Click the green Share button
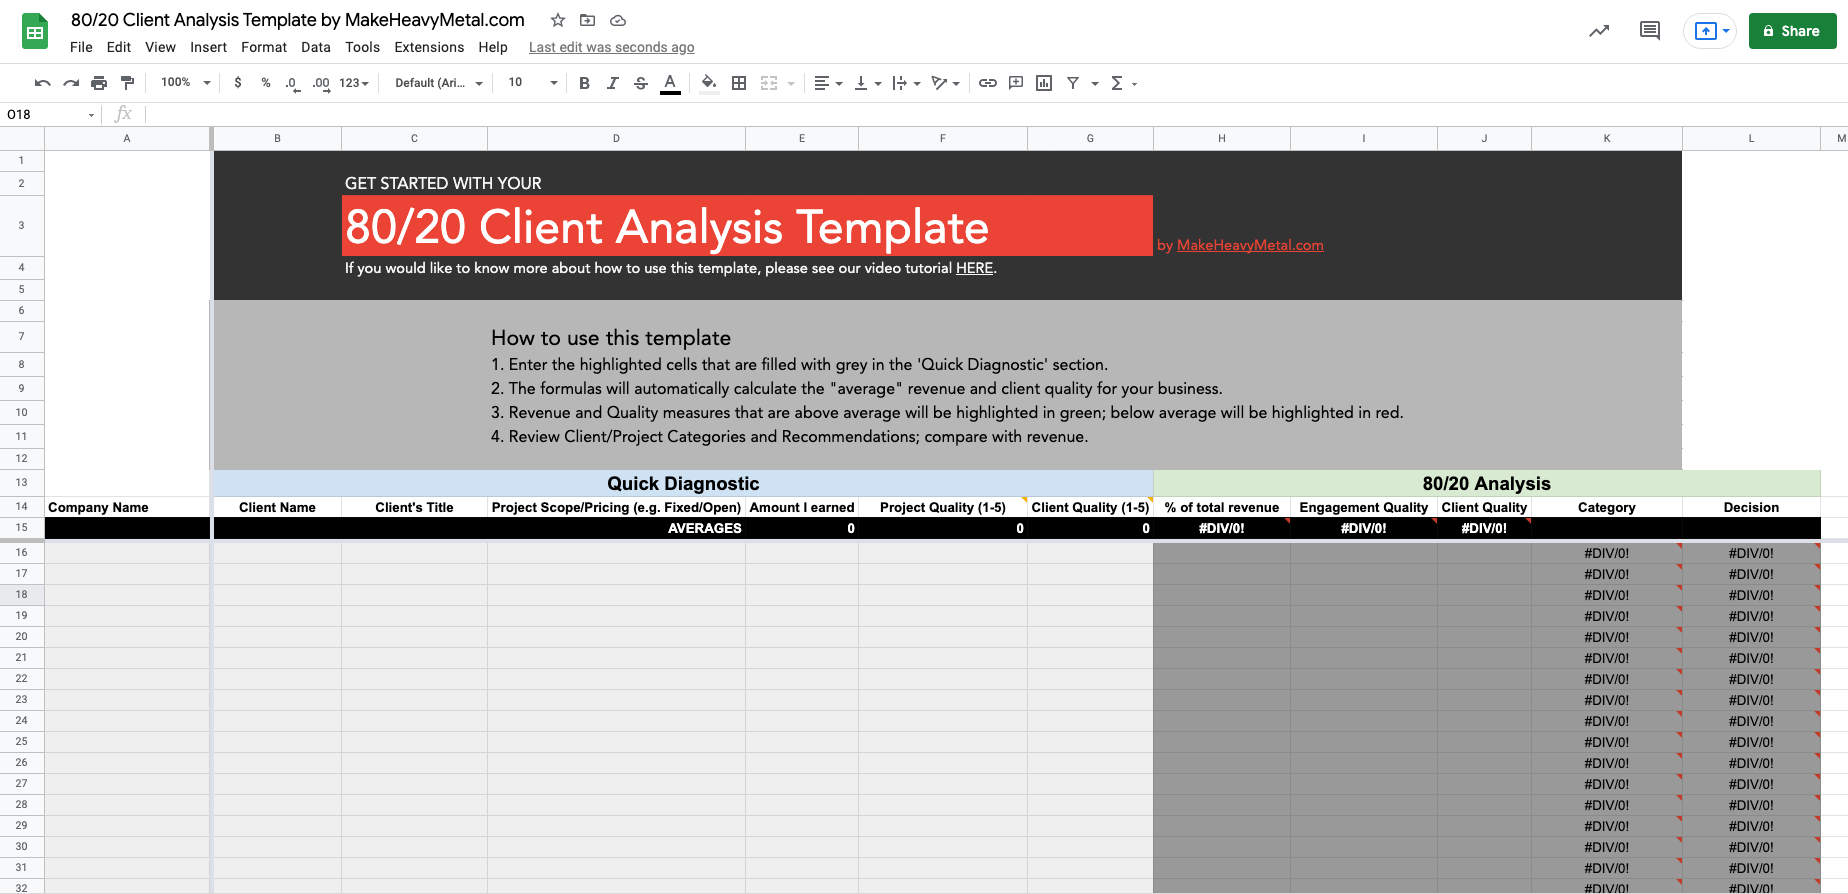This screenshot has width=1848, height=894. pos(1792,31)
